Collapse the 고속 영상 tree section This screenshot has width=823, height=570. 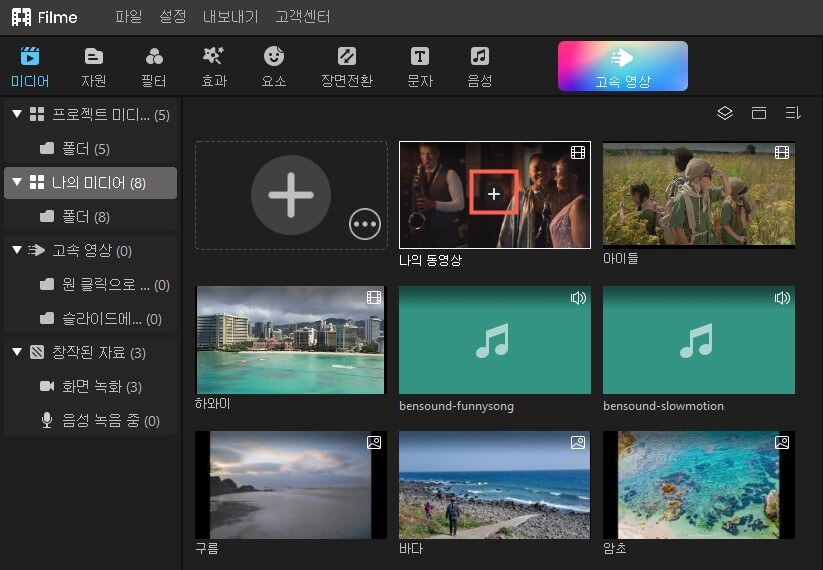(x=17, y=250)
